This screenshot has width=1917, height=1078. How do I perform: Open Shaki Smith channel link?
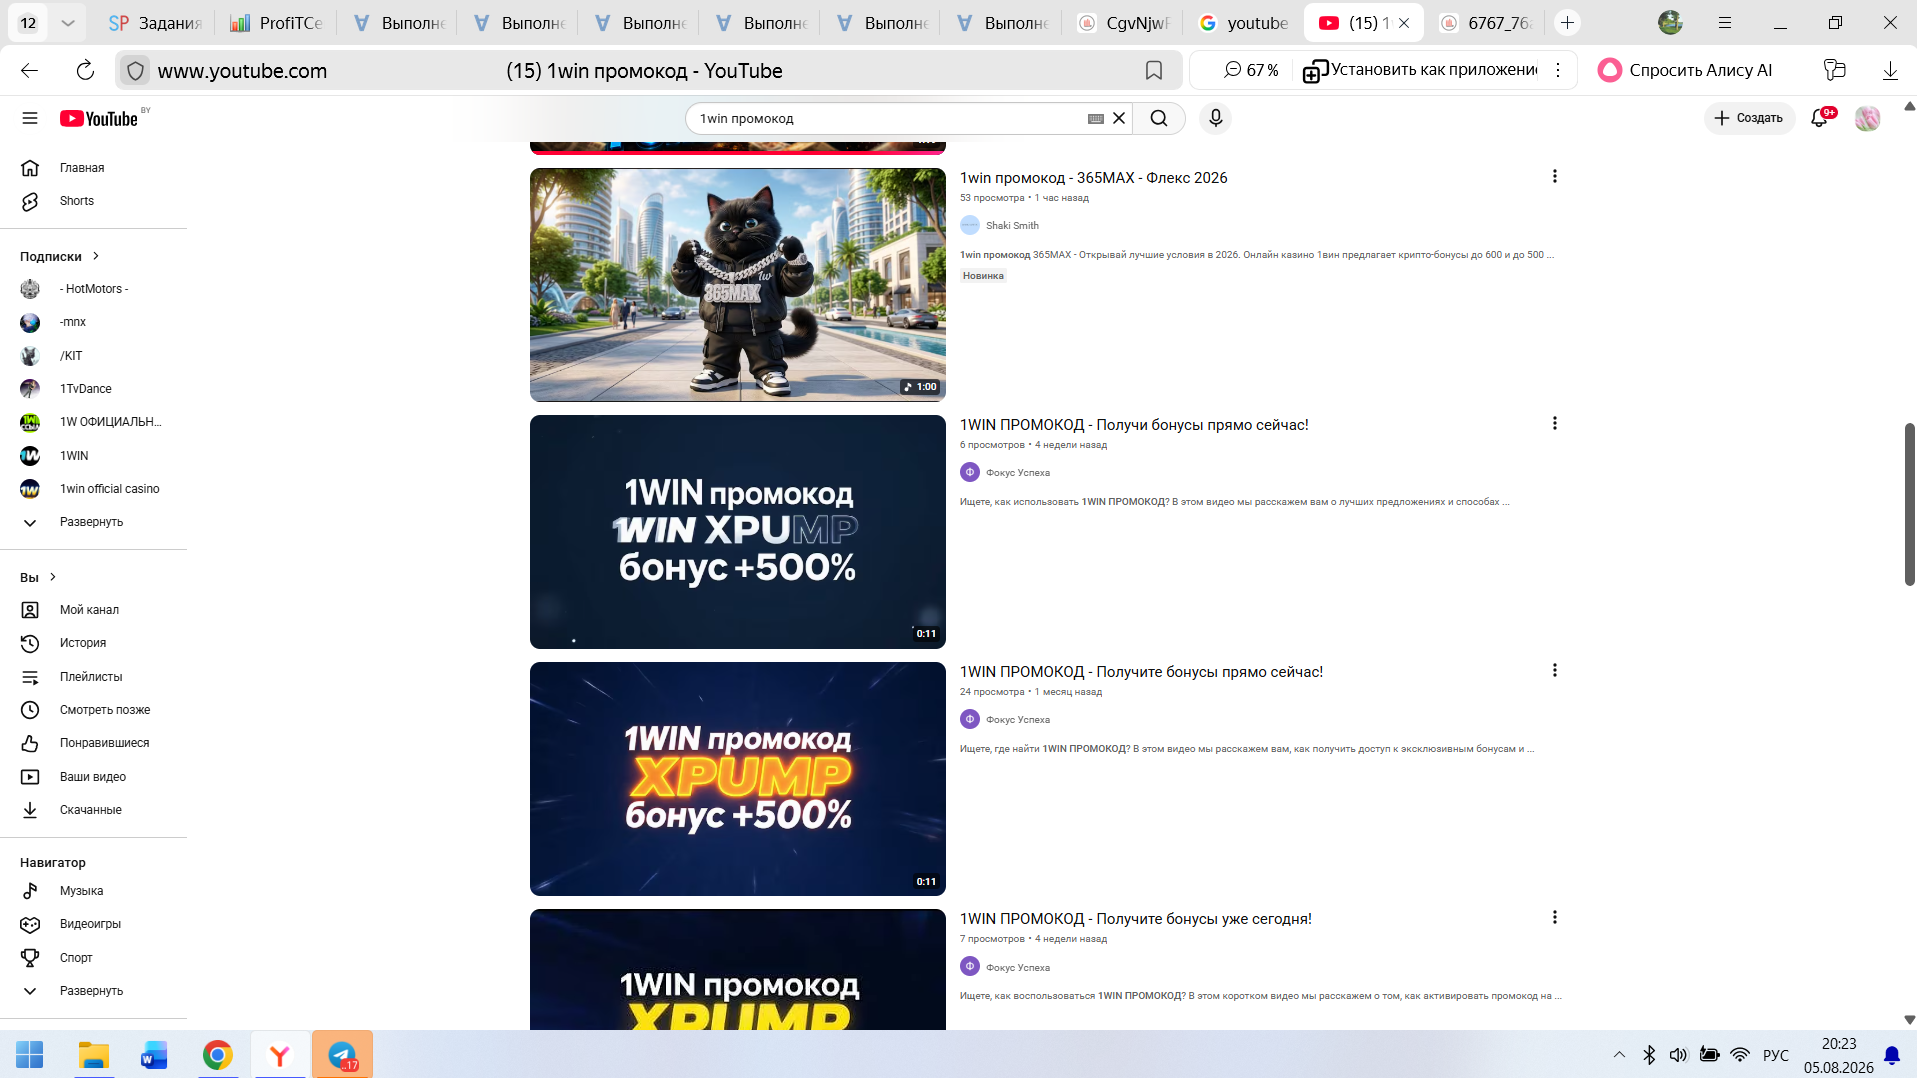click(1012, 226)
